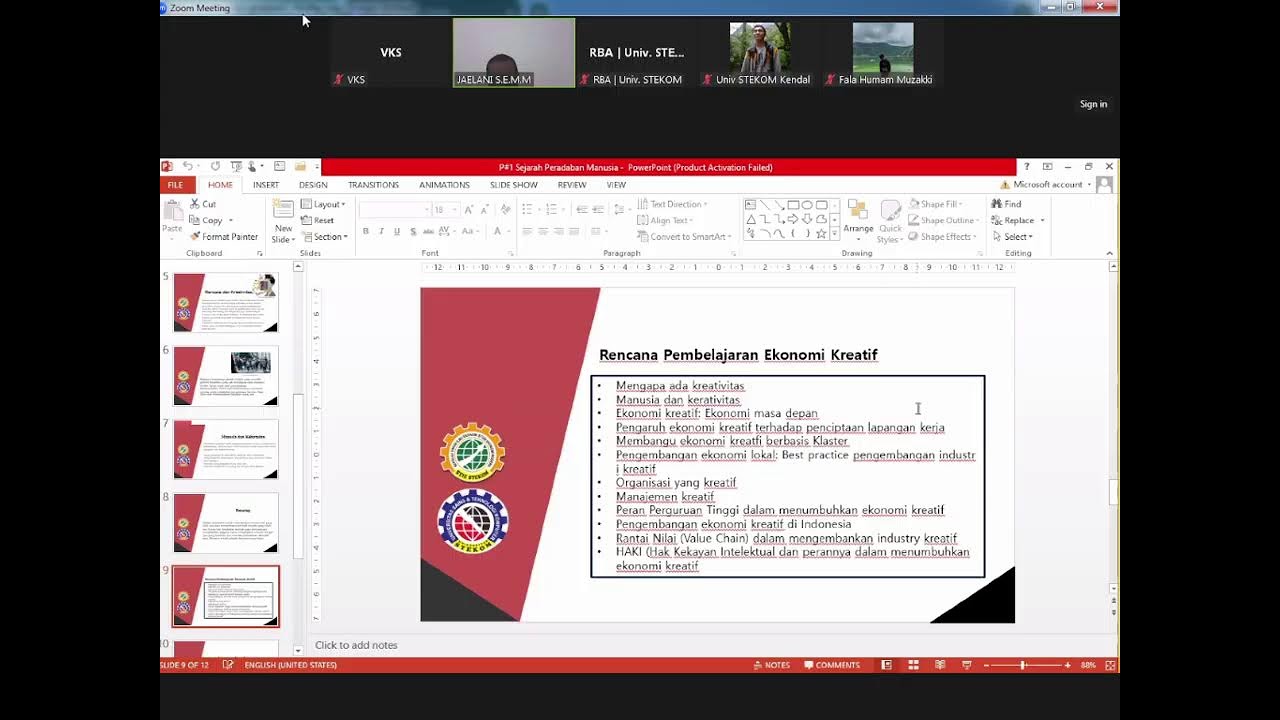Viewport: 1280px width, 720px height.
Task: Select the five-point star shape
Action: pyautogui.click(x=821, y=233)
